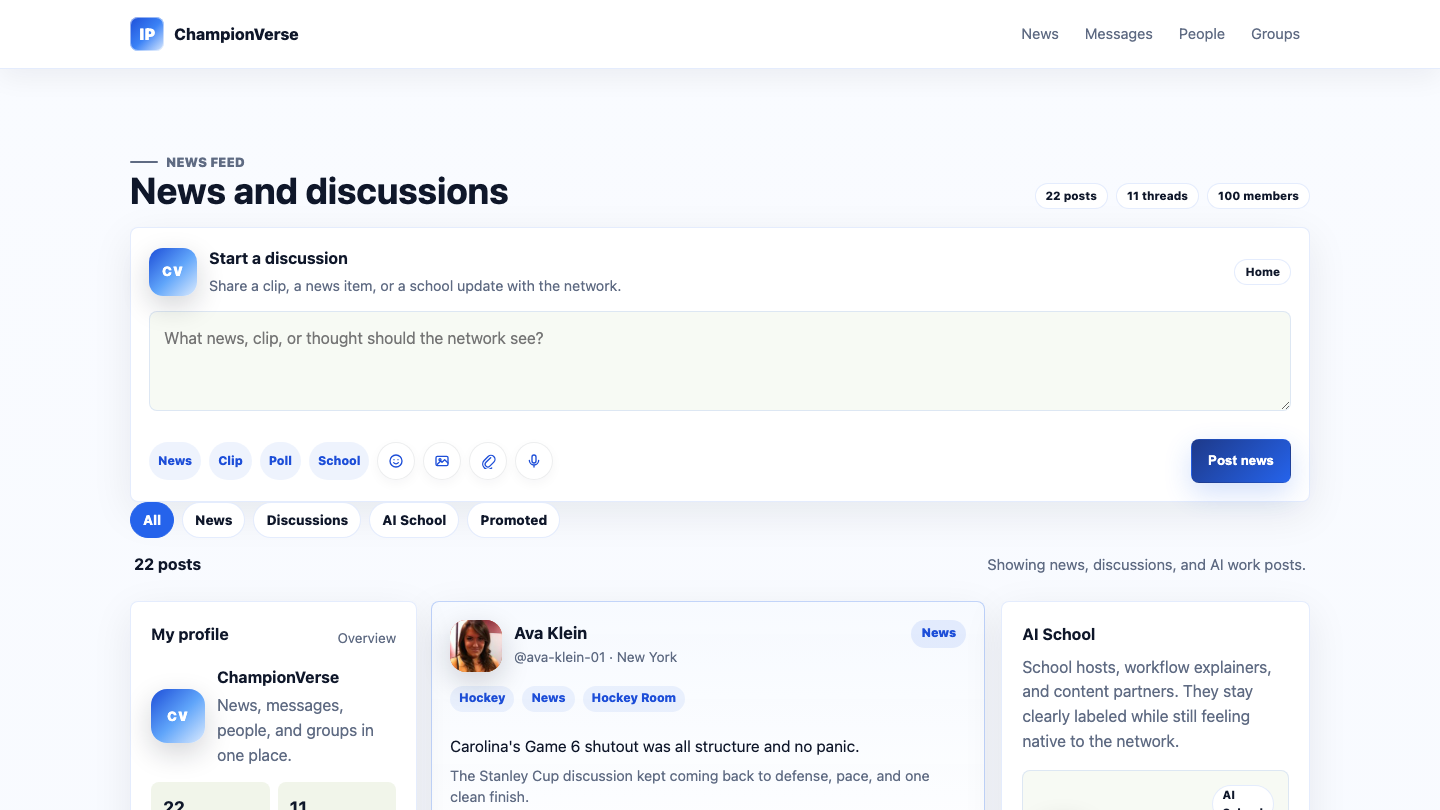Click the Post news button
This screenshot has height=810, width=1440.
click(1241, 461)
